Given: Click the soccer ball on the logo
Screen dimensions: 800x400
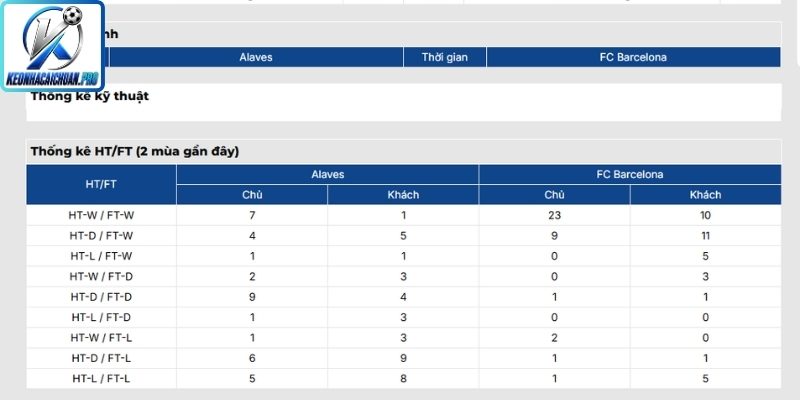Looking at the screenshot, I should click(x=72, y=16).
